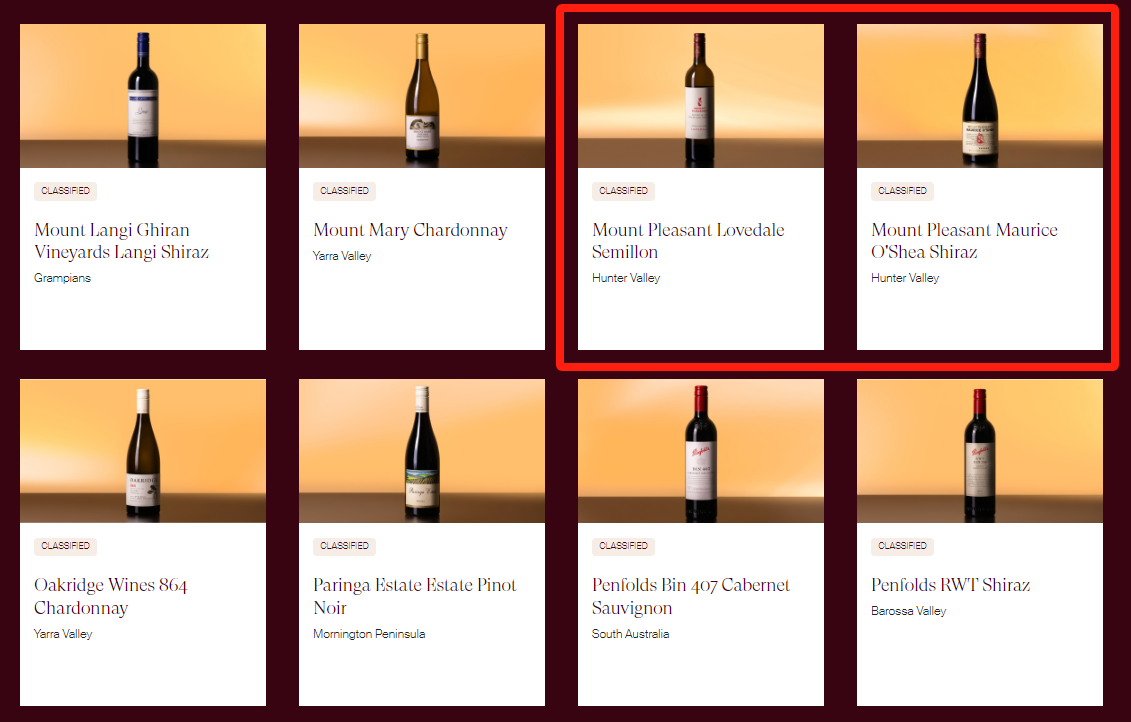Open Penfolds RWT Shiraz title link
Viewport: 1131px width, 722px height.
pyautogui.click(x=951, y=585)
